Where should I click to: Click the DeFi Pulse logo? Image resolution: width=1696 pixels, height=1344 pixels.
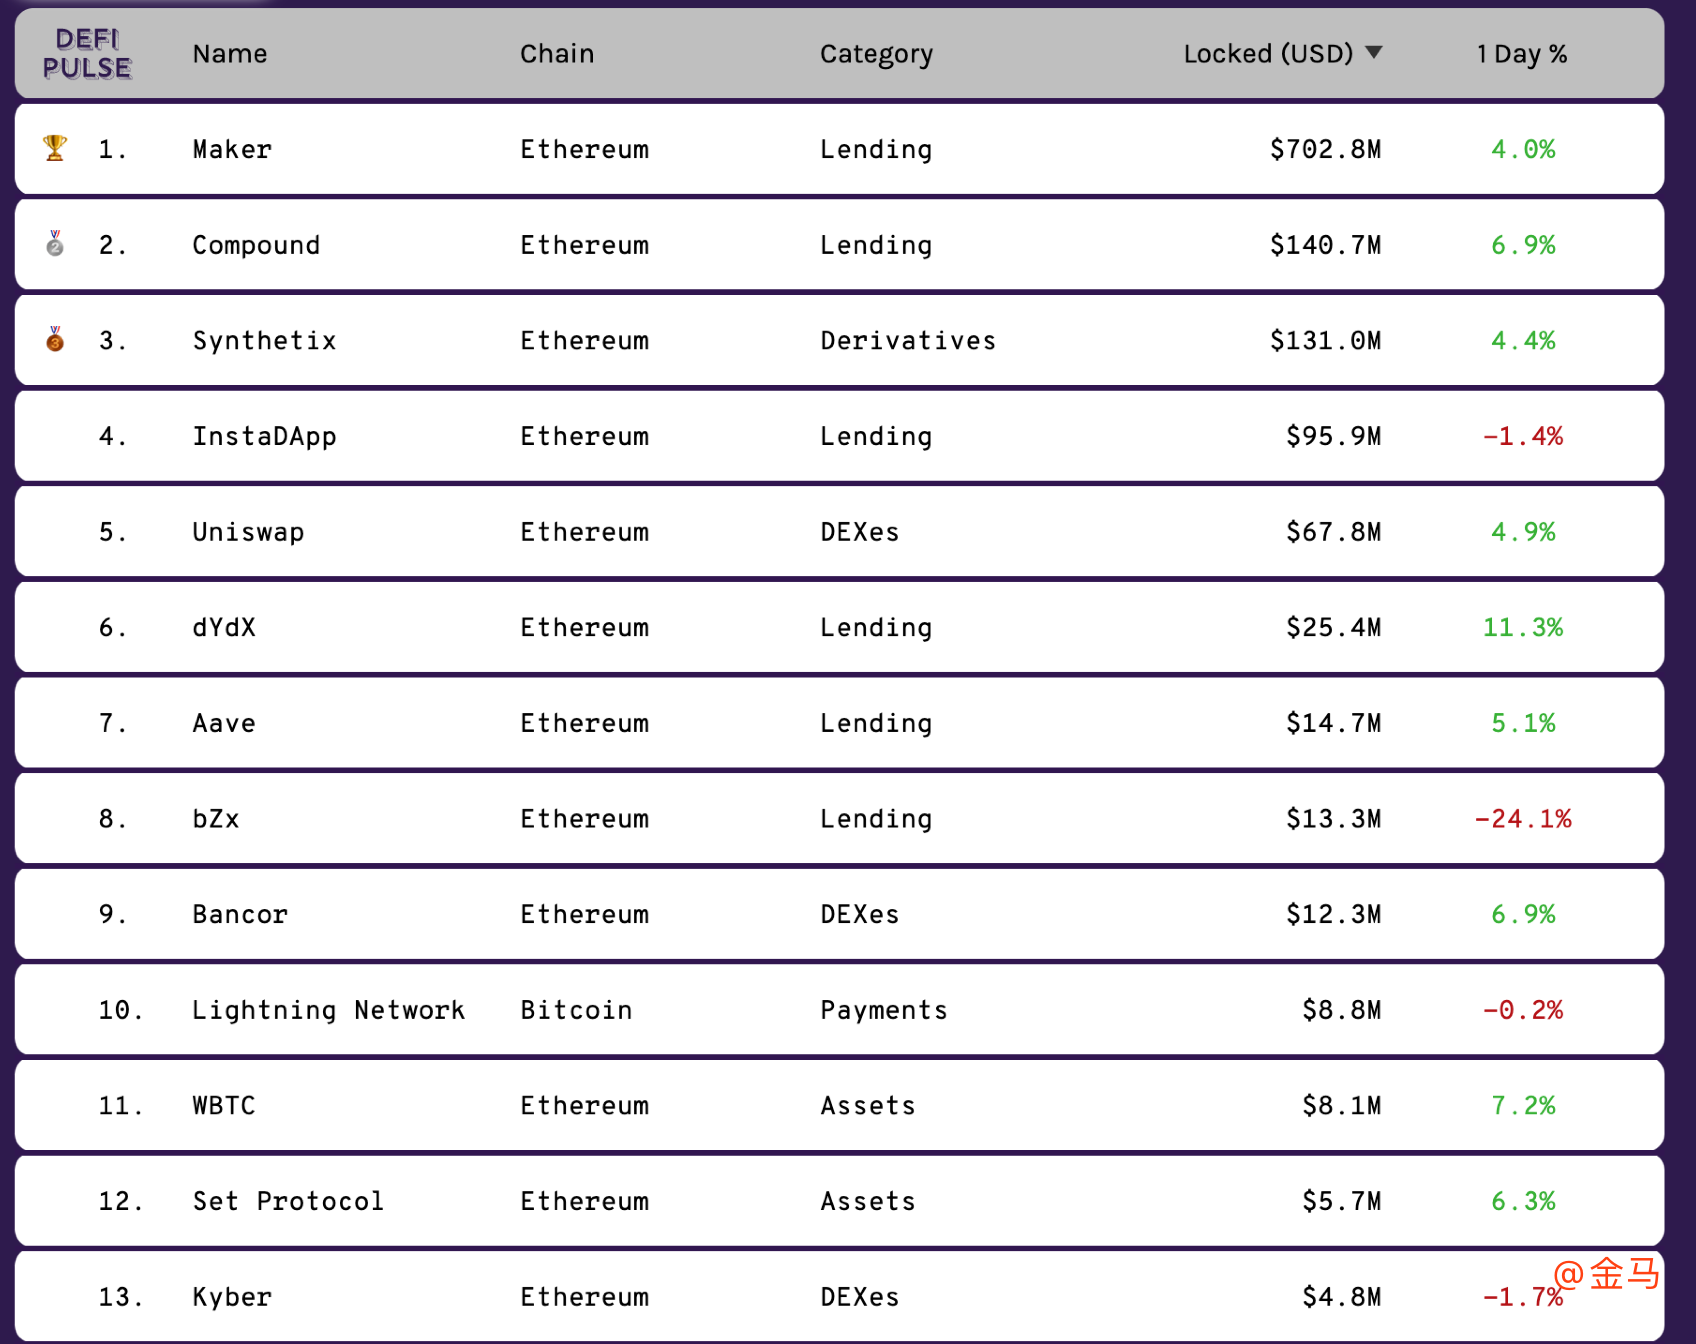87,54
